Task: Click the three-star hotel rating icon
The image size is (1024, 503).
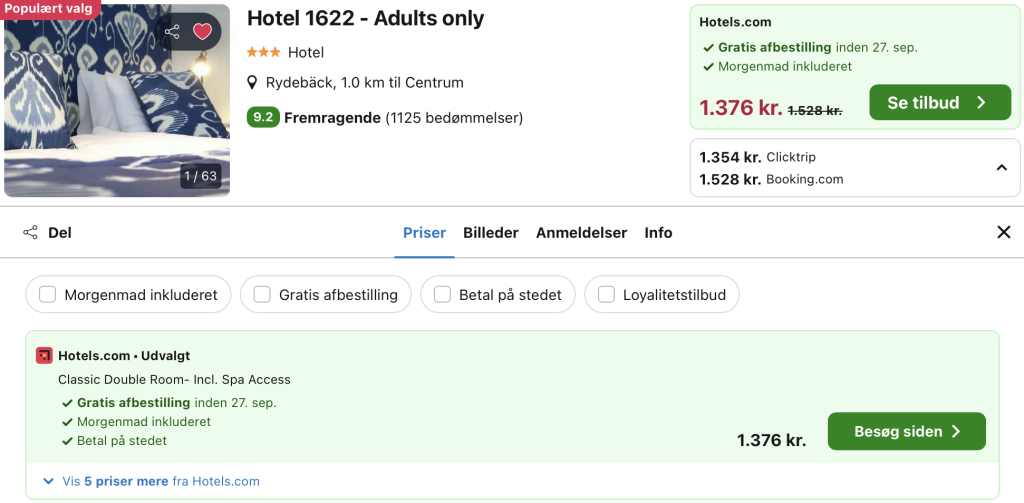Action: pyautogui.click(x=264, y=52)
